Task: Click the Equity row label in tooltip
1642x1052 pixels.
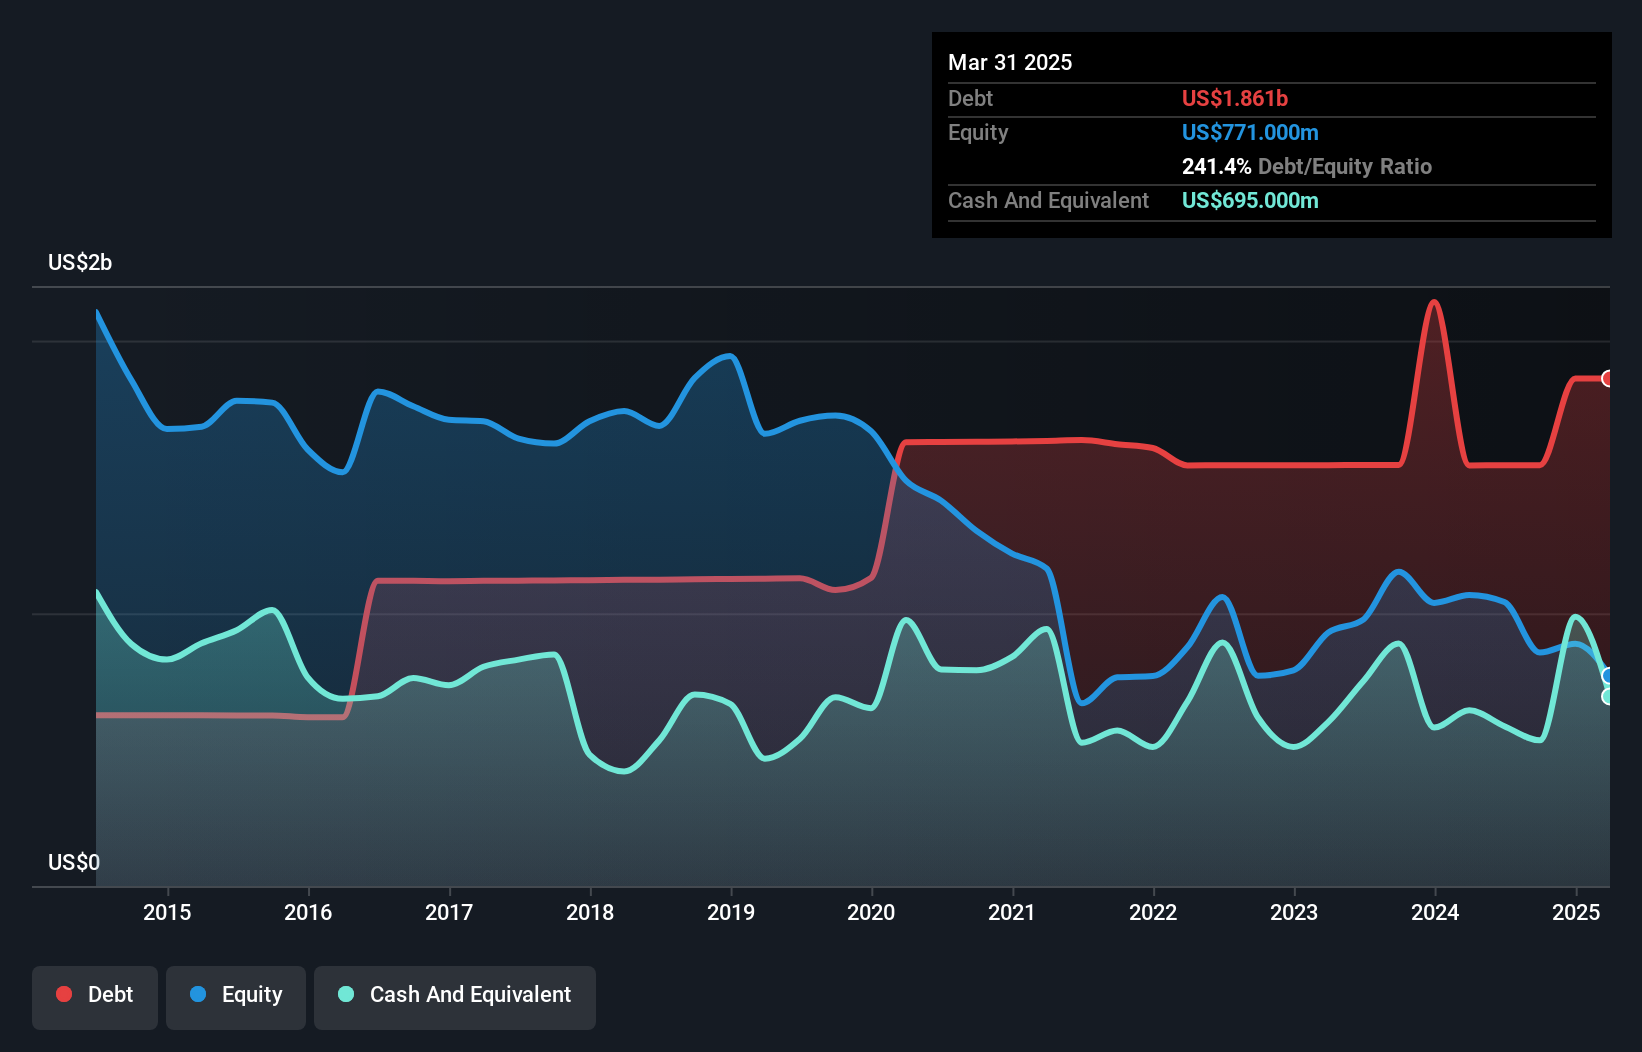Action: (978, 132)
